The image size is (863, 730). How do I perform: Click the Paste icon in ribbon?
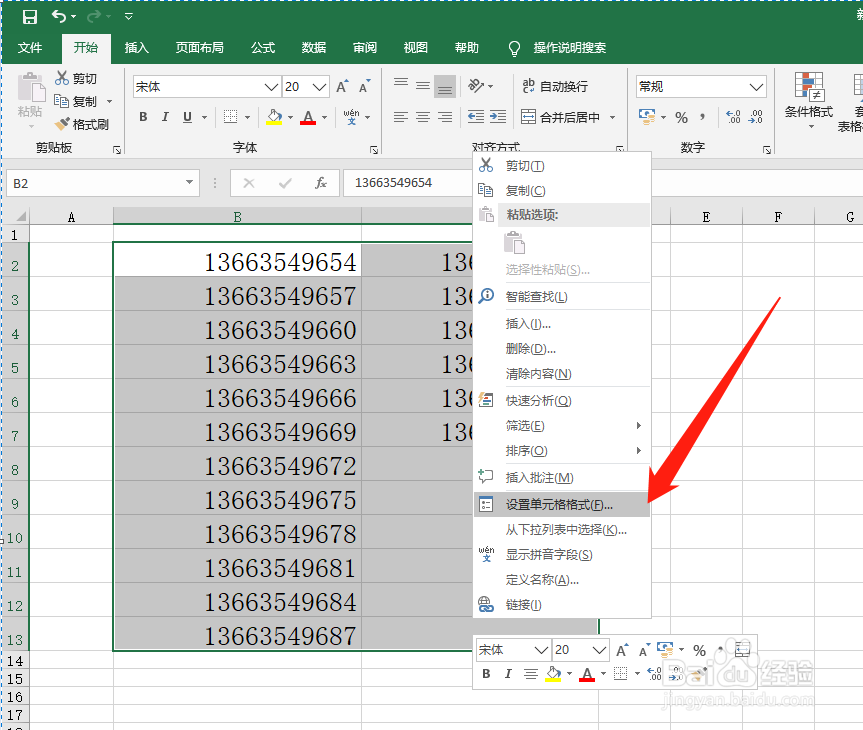pos(31,88)
